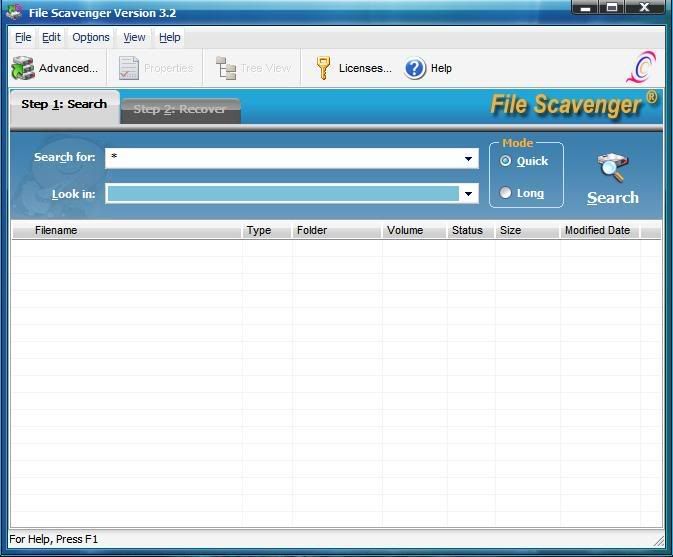Close the File Scavenger window

click(644, 7)
